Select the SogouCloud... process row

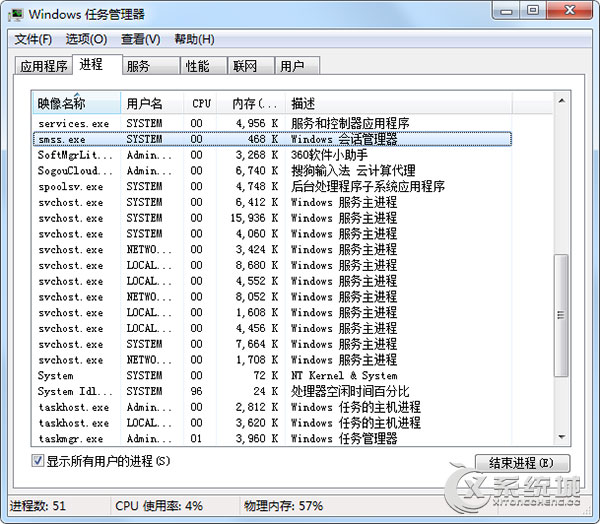[x=272, y=170]
